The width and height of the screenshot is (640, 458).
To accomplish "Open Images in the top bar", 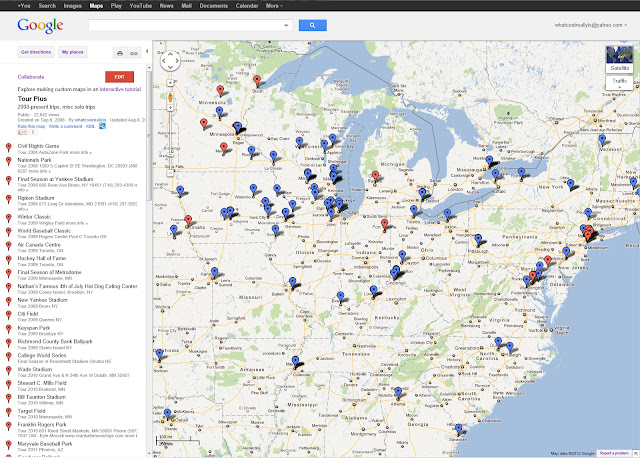I will click(73, 6).
